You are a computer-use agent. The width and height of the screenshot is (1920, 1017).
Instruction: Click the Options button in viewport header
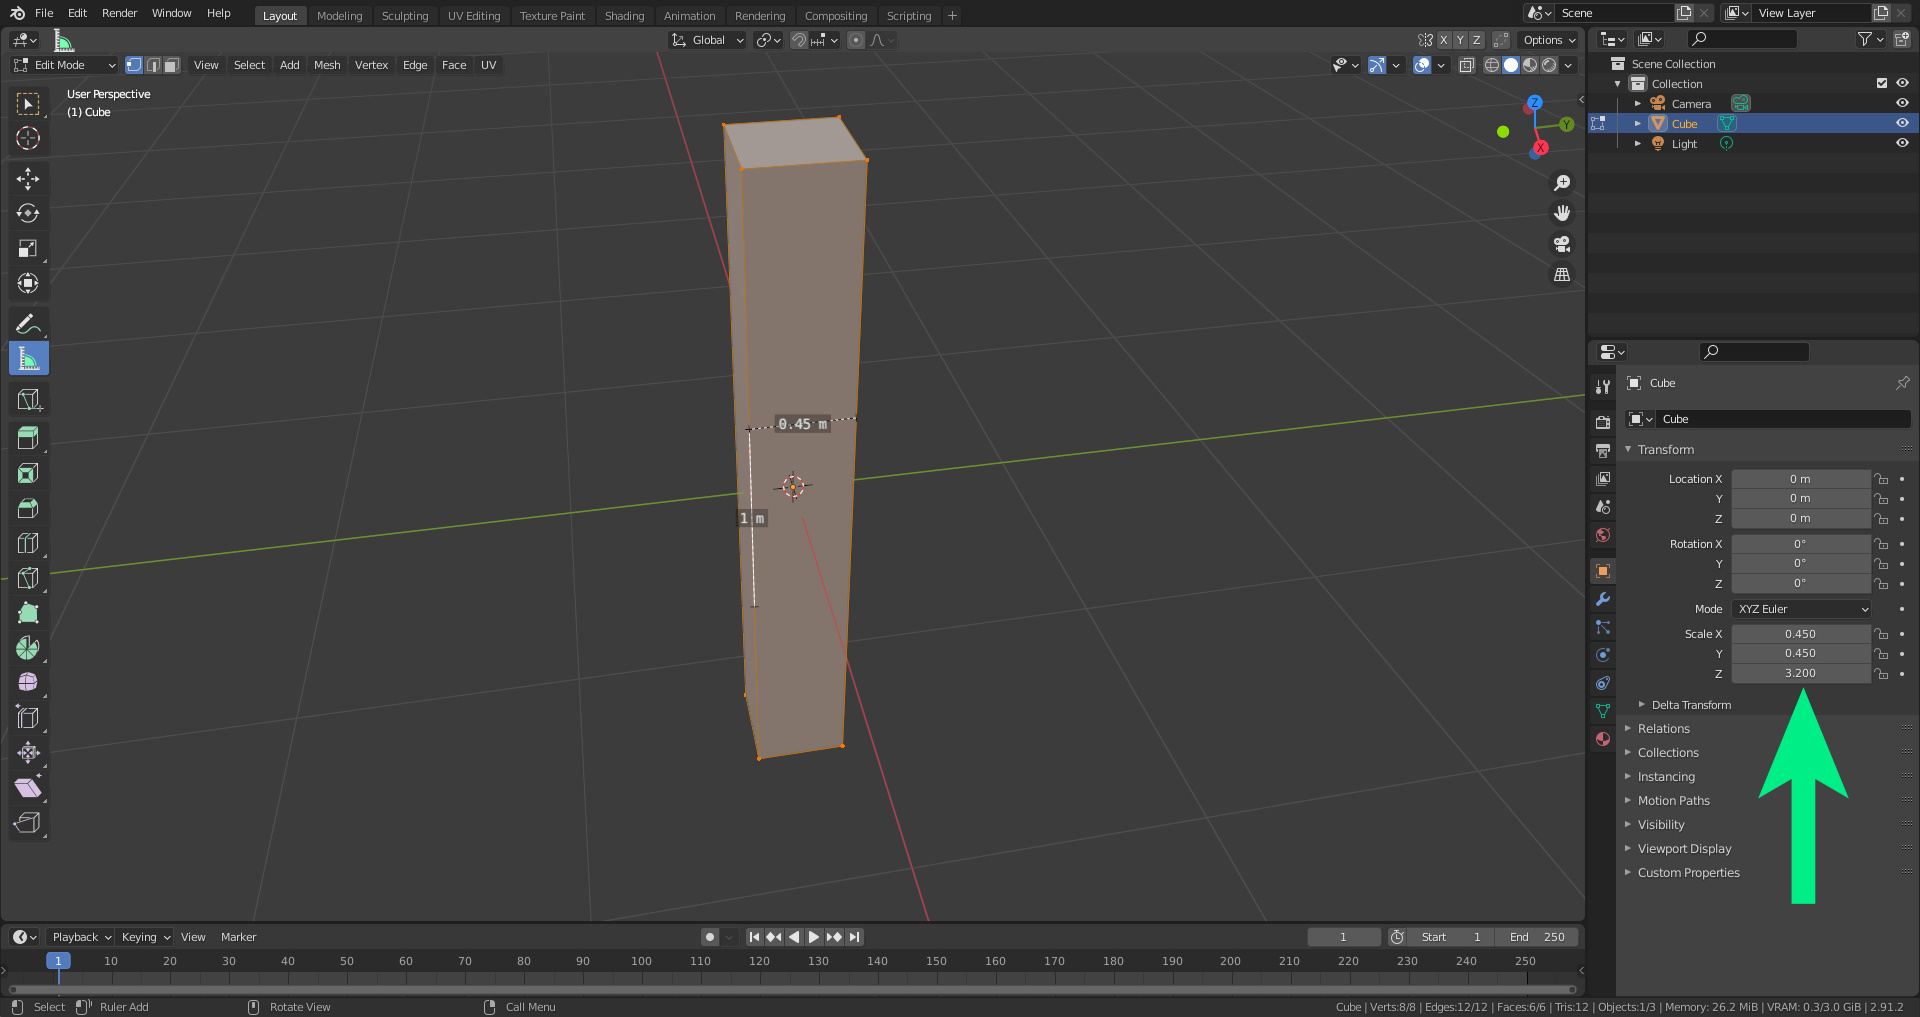coord(1548,40)
